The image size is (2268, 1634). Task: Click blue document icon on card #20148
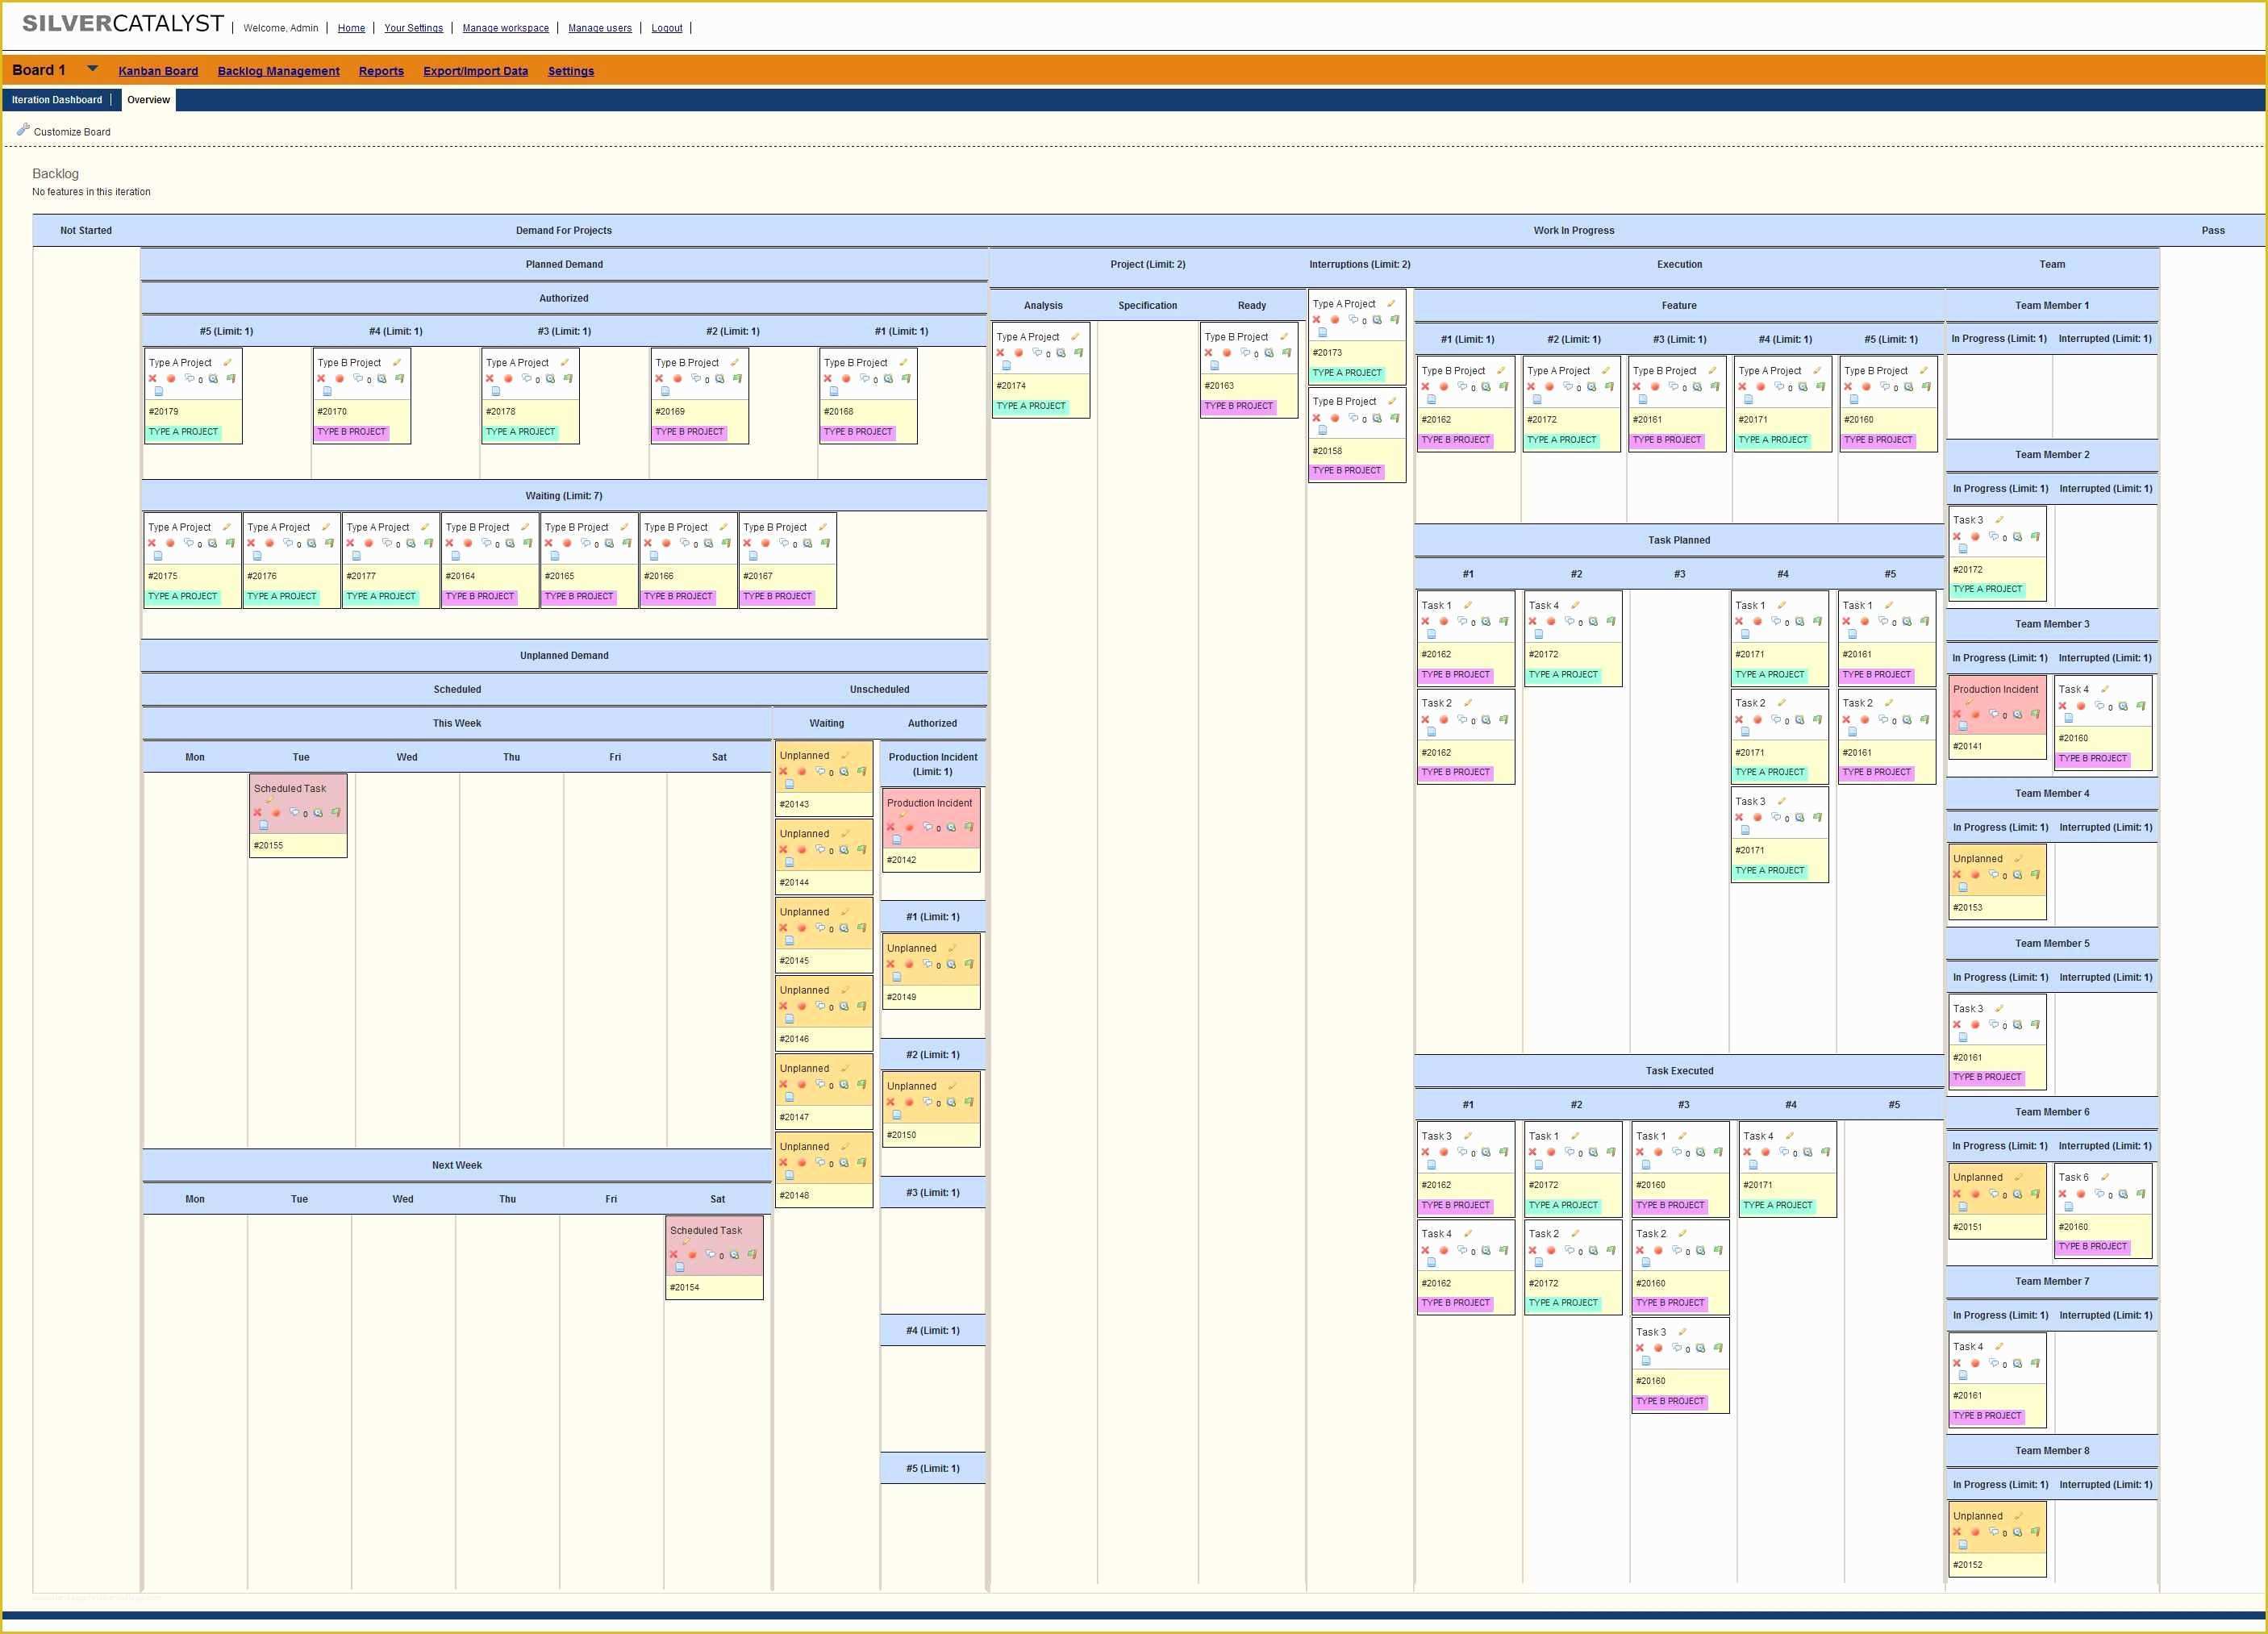pyautogui.click(x=789, y=1175)
